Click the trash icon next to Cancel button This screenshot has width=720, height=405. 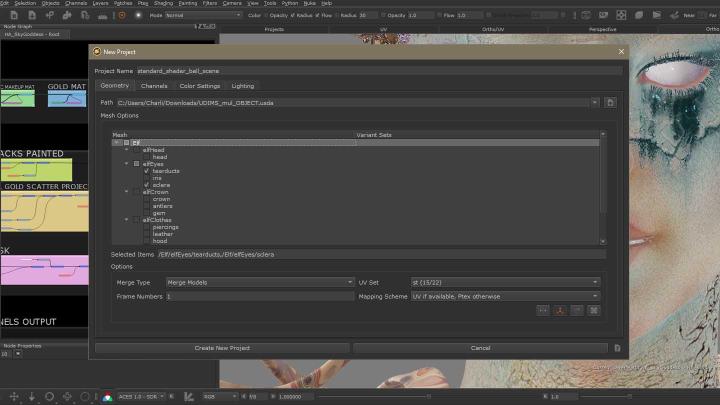(617, 348)
